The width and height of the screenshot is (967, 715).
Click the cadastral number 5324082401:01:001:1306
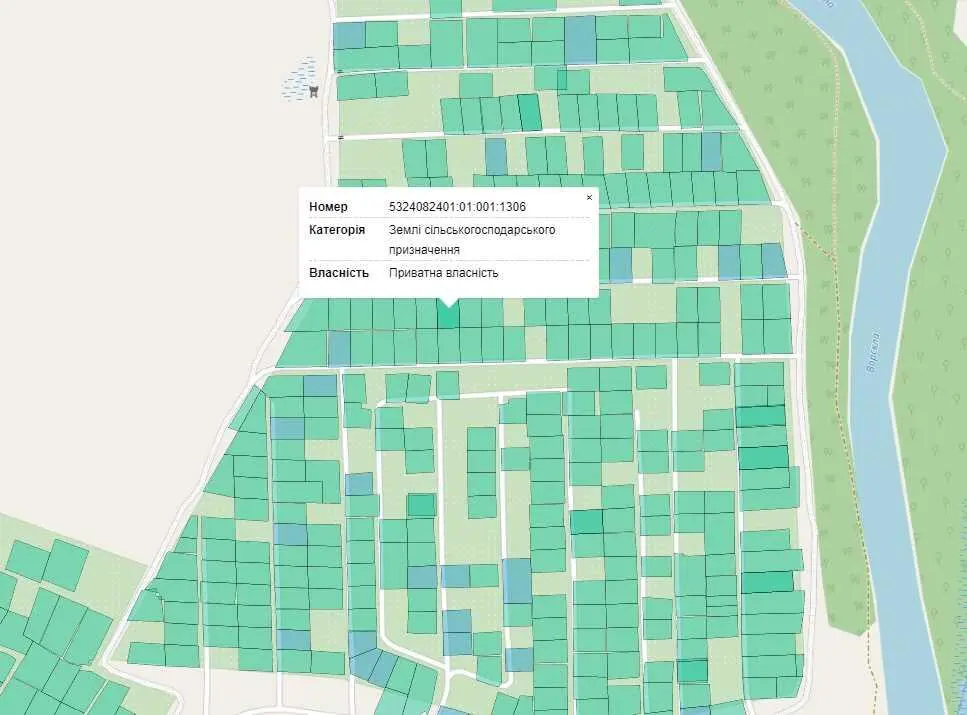457,207
